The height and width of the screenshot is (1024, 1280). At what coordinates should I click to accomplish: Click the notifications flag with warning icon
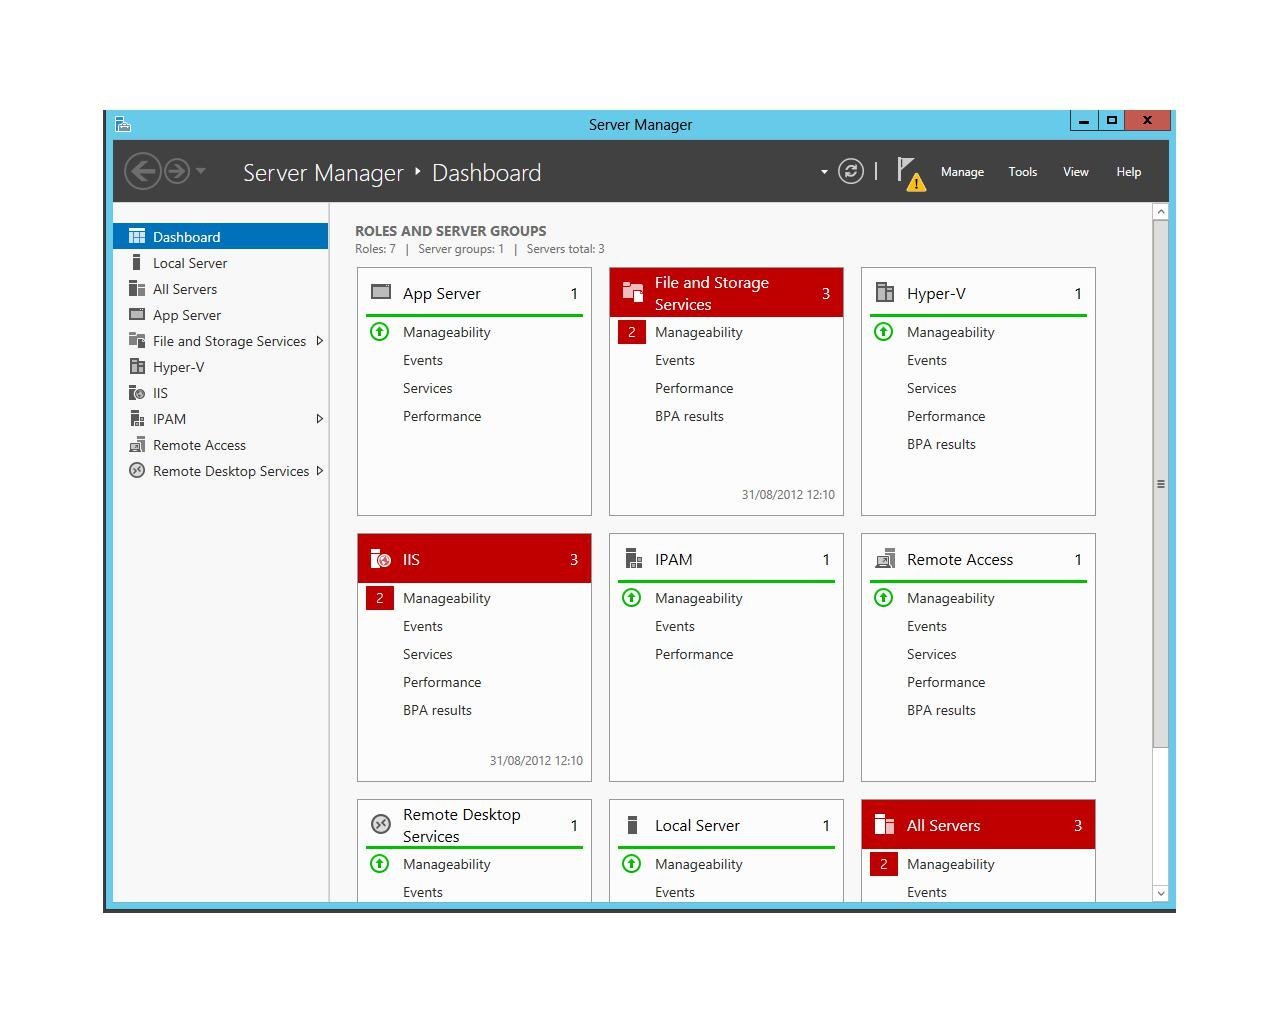tap(910, 173)
